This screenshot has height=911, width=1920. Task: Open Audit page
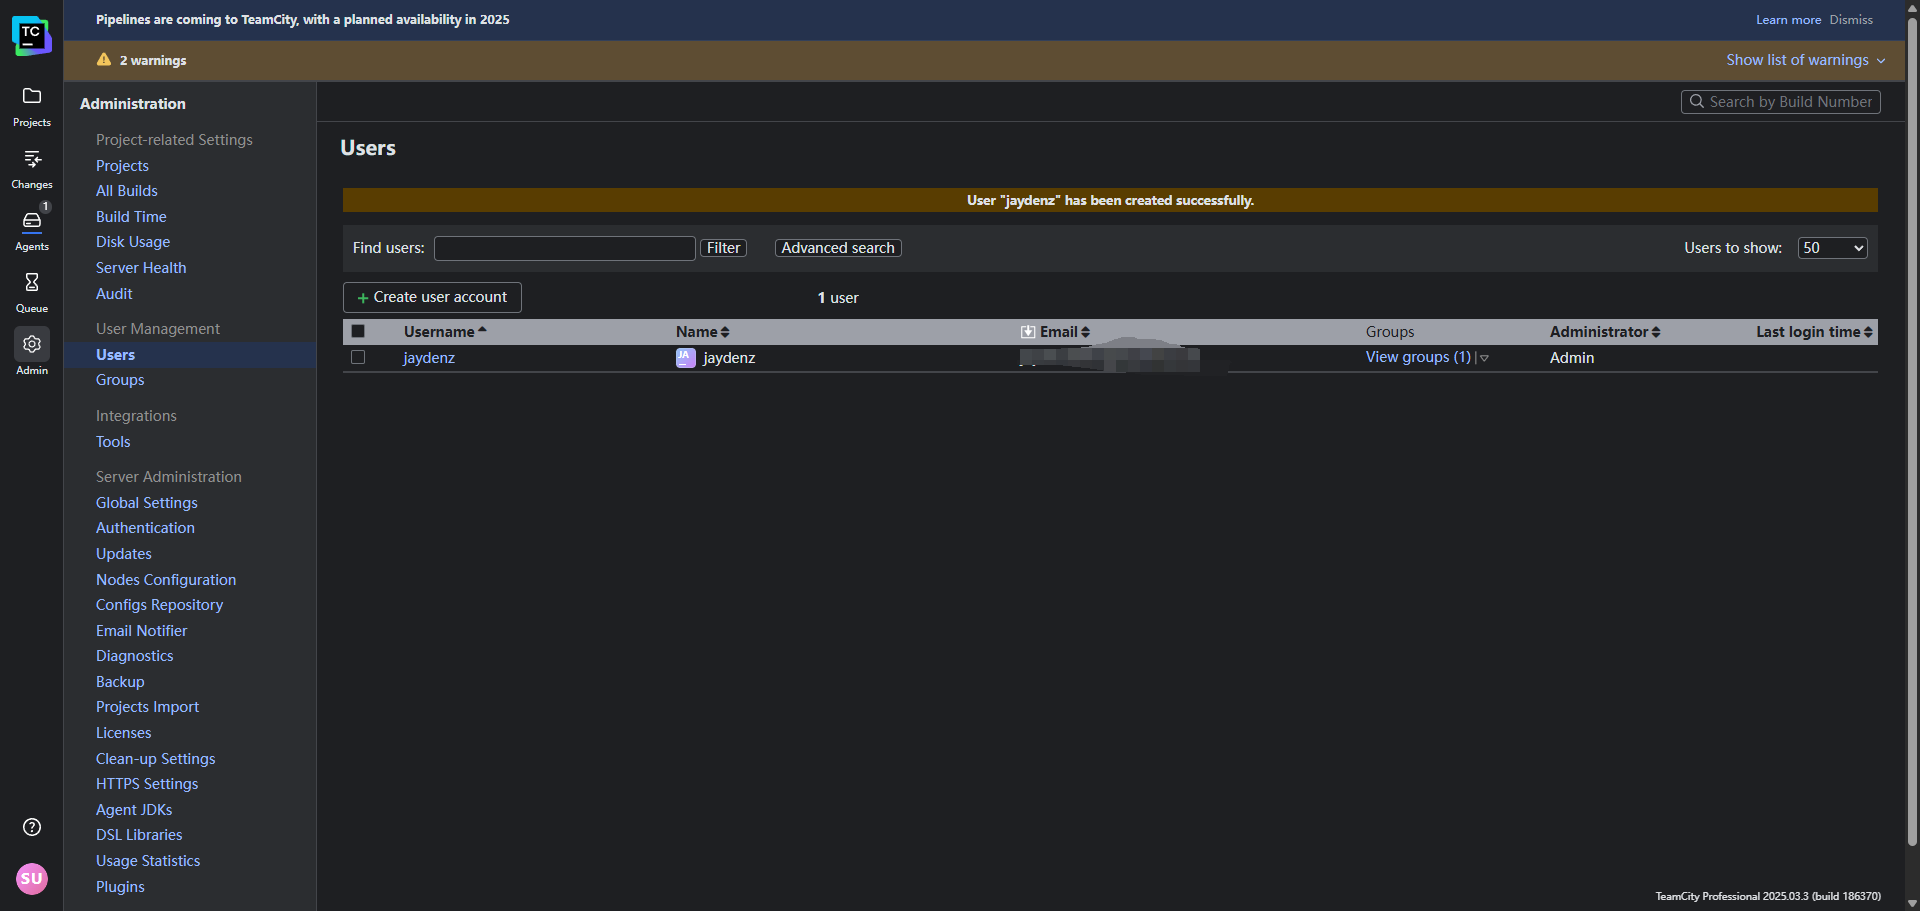click(114, 294)
